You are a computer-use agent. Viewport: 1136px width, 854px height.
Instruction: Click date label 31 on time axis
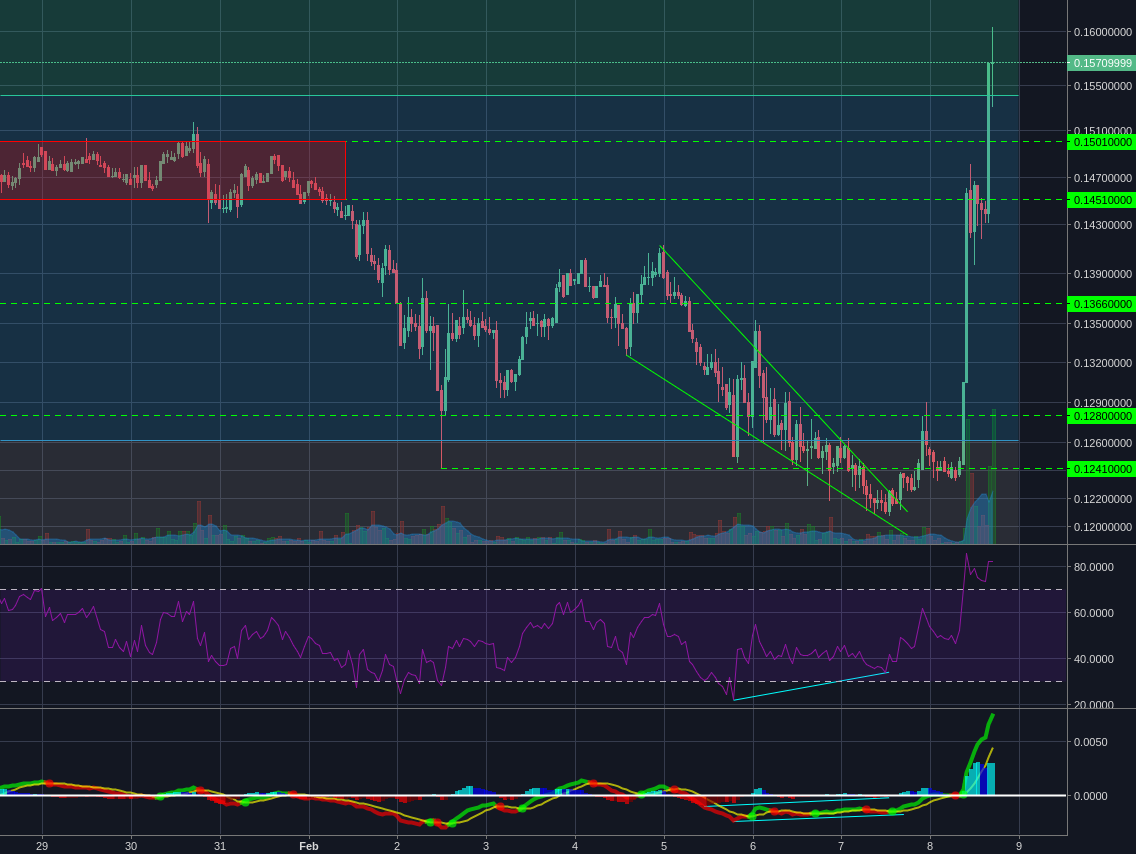click(220, 845)
